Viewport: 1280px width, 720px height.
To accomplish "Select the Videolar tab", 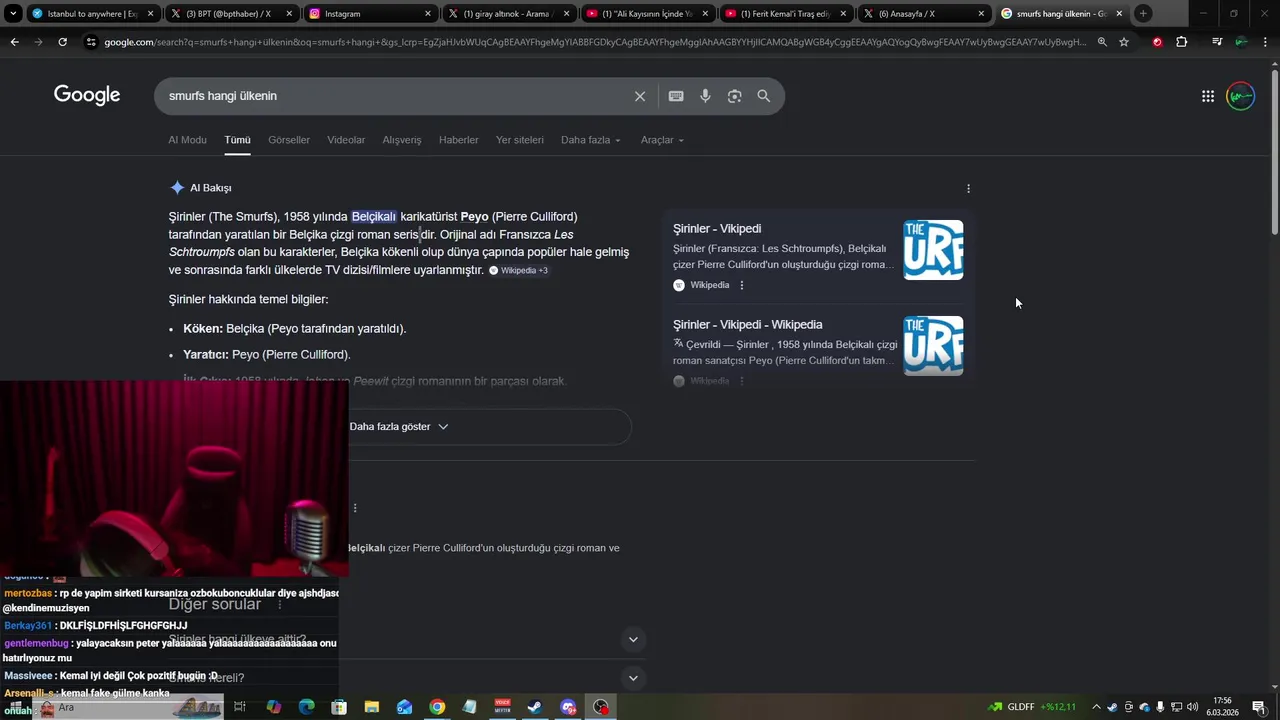I will coord(346,140).
